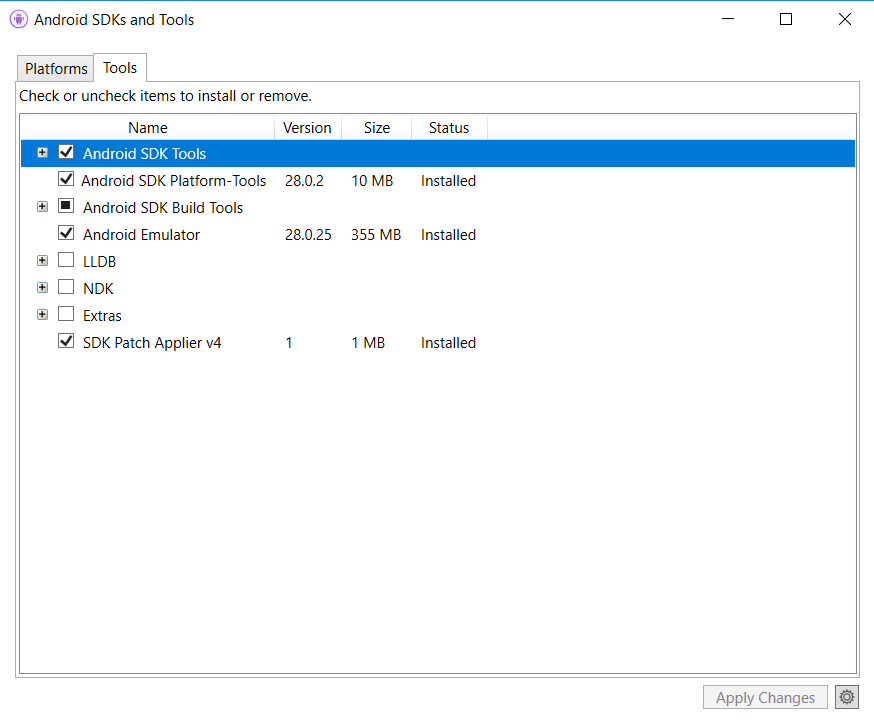Viewport: 874px width, 724px height.
Task: Uncheck the Android SDK Tools item
Action: click(66, 152)
